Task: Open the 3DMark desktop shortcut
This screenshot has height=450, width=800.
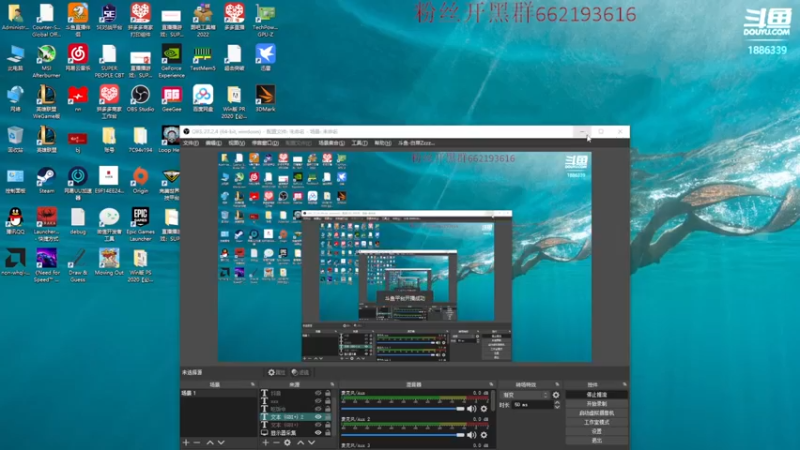Action: [265, 98]
